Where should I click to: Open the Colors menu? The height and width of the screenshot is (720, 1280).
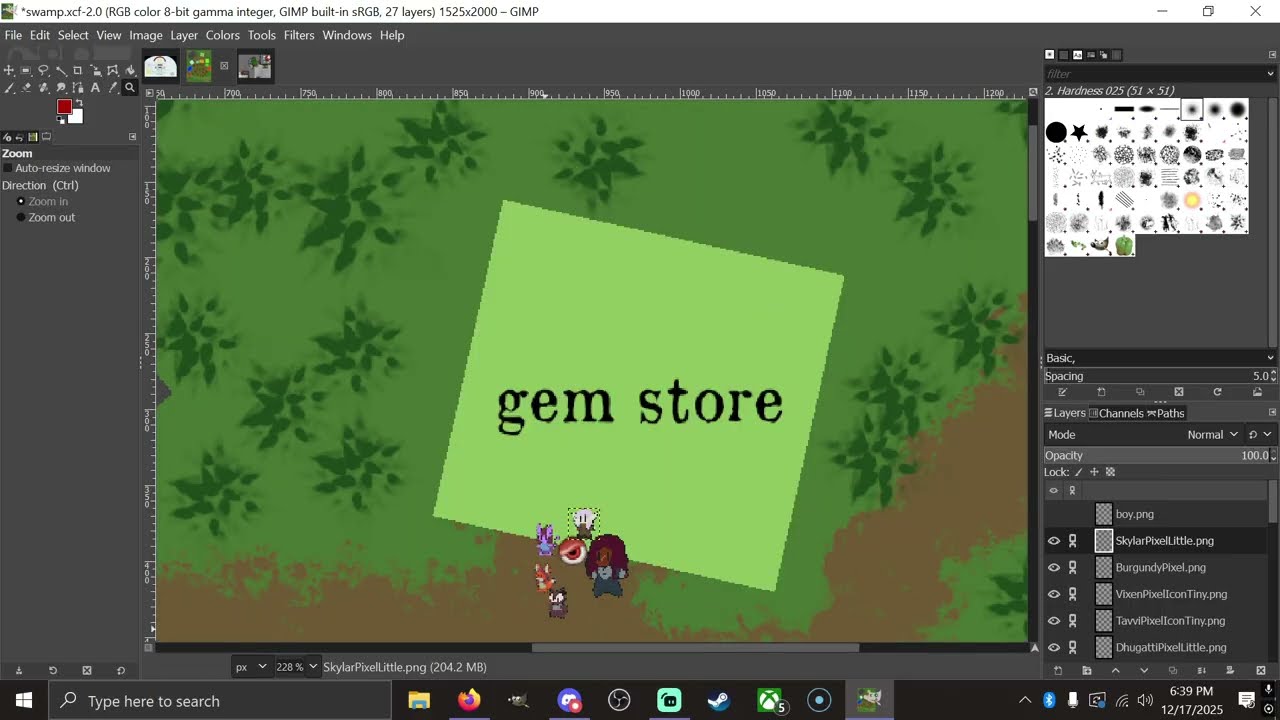click(x=223, y=35)
